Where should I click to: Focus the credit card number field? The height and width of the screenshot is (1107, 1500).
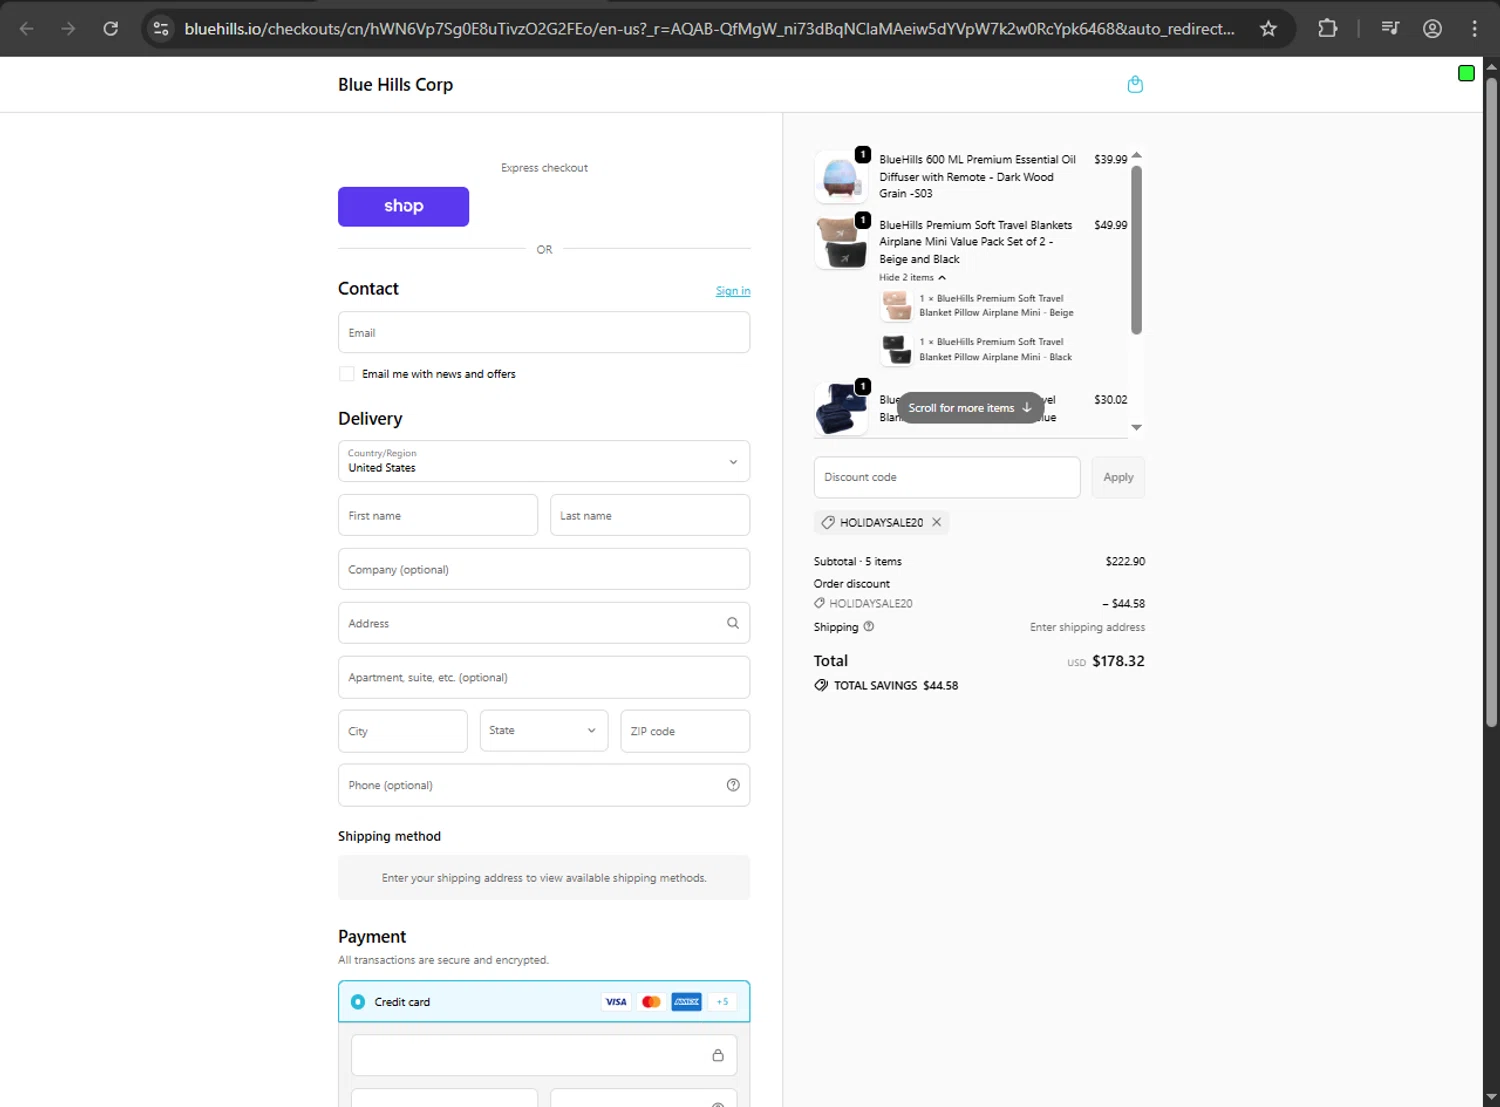[x=544, y=1055]
